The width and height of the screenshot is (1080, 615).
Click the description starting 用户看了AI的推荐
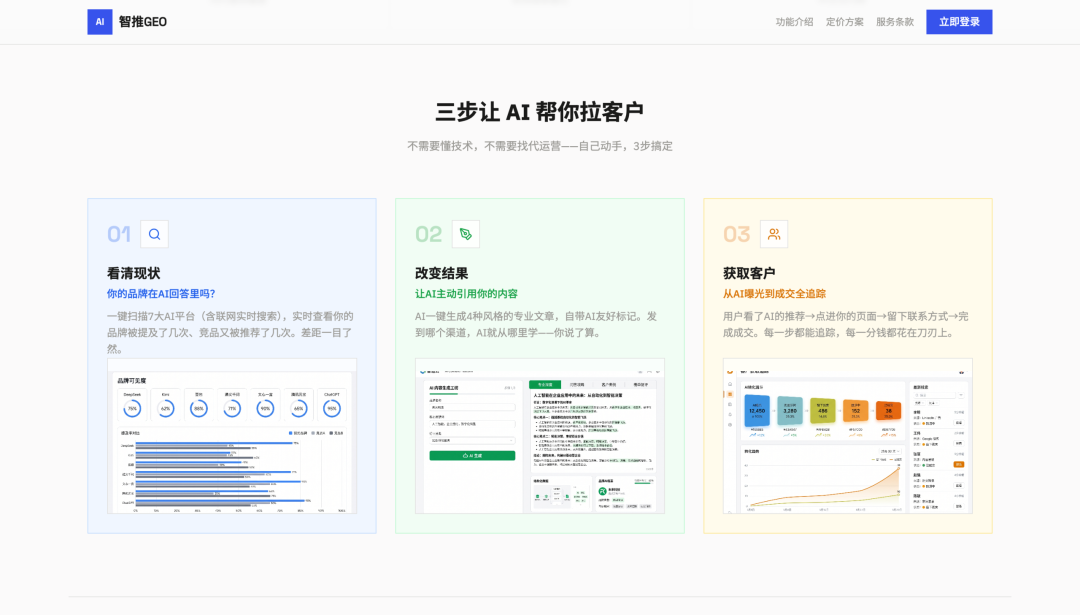point(847,324)
